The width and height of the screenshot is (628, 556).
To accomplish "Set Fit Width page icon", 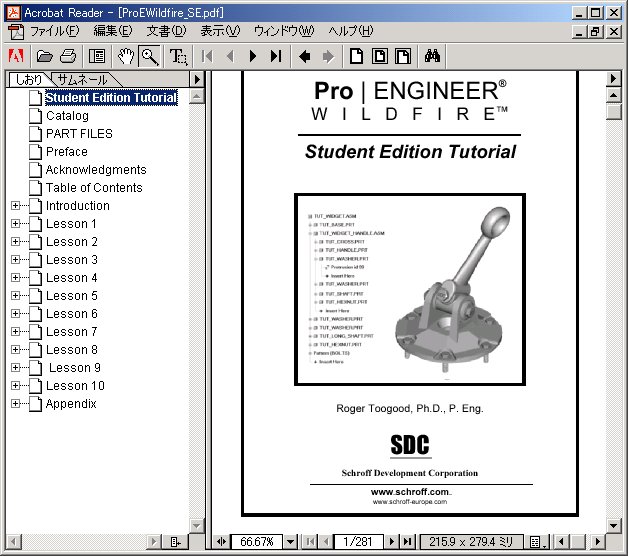I will pyautogui.click(x=403, y=56).
